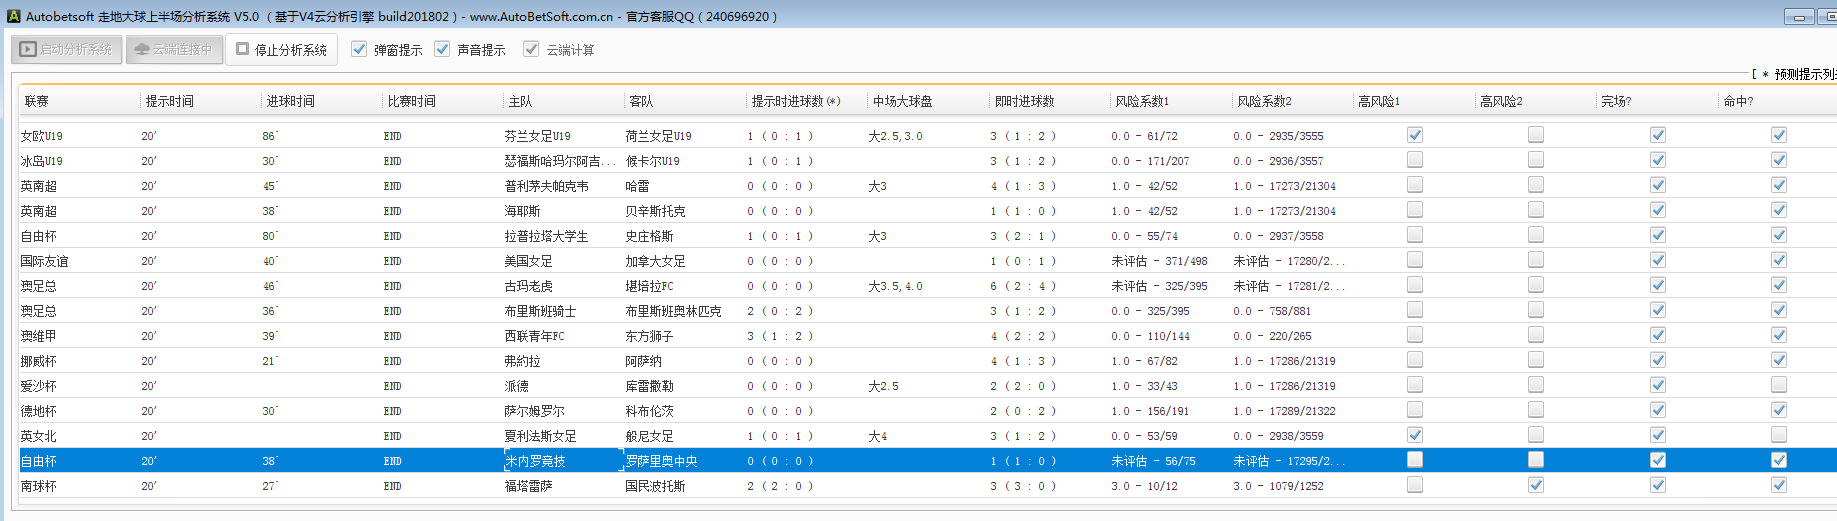Check 命中? for the 爱沙杯 row
Viewport: 1837px width, 521px height.
click(1779, 385)
